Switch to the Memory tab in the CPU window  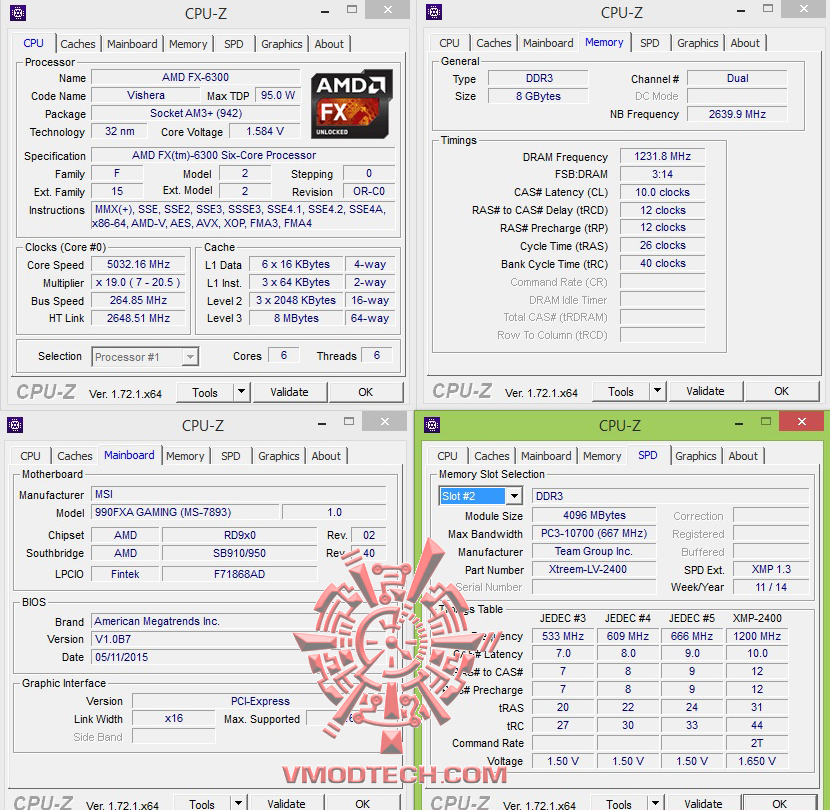(x=188, y=44)
